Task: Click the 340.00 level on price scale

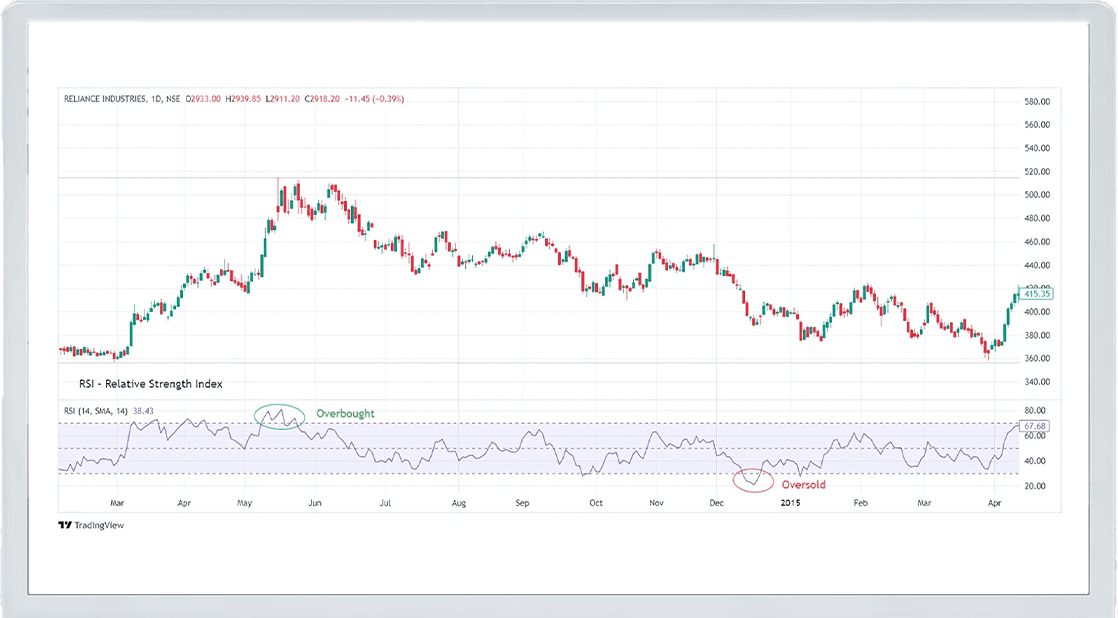Action: pos(1035,382)
